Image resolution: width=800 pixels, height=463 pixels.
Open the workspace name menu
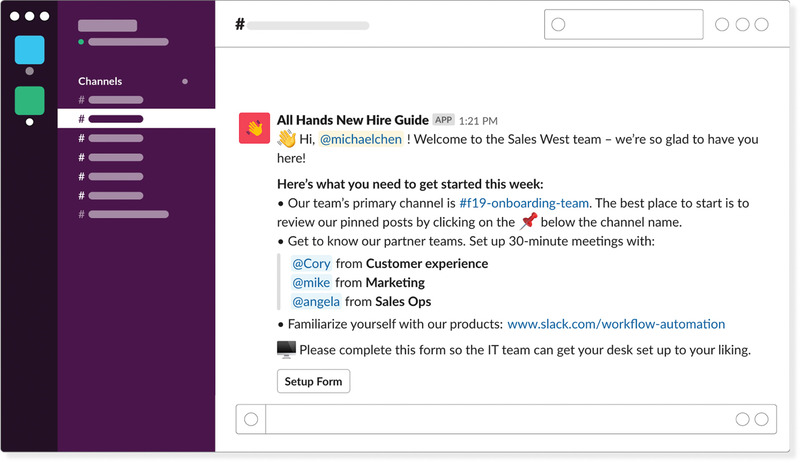tap(107, 26)
